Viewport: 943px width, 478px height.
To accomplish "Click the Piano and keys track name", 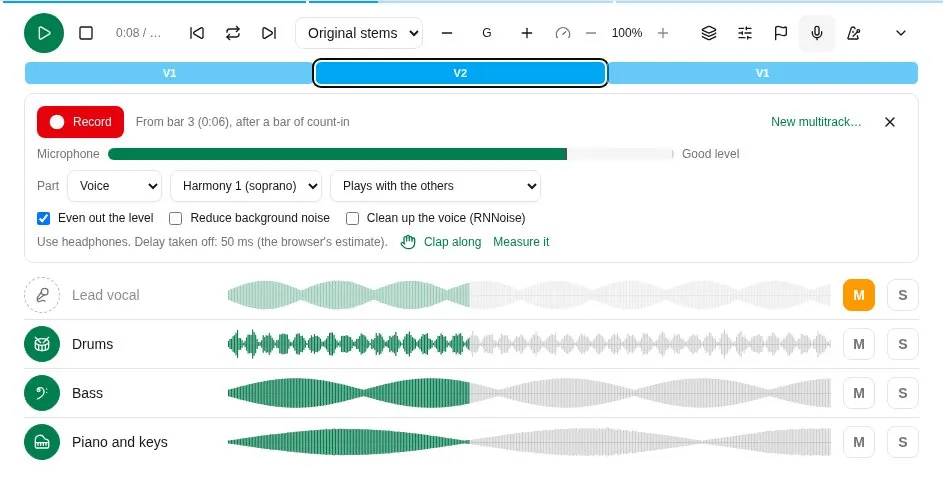I will 120,442.
